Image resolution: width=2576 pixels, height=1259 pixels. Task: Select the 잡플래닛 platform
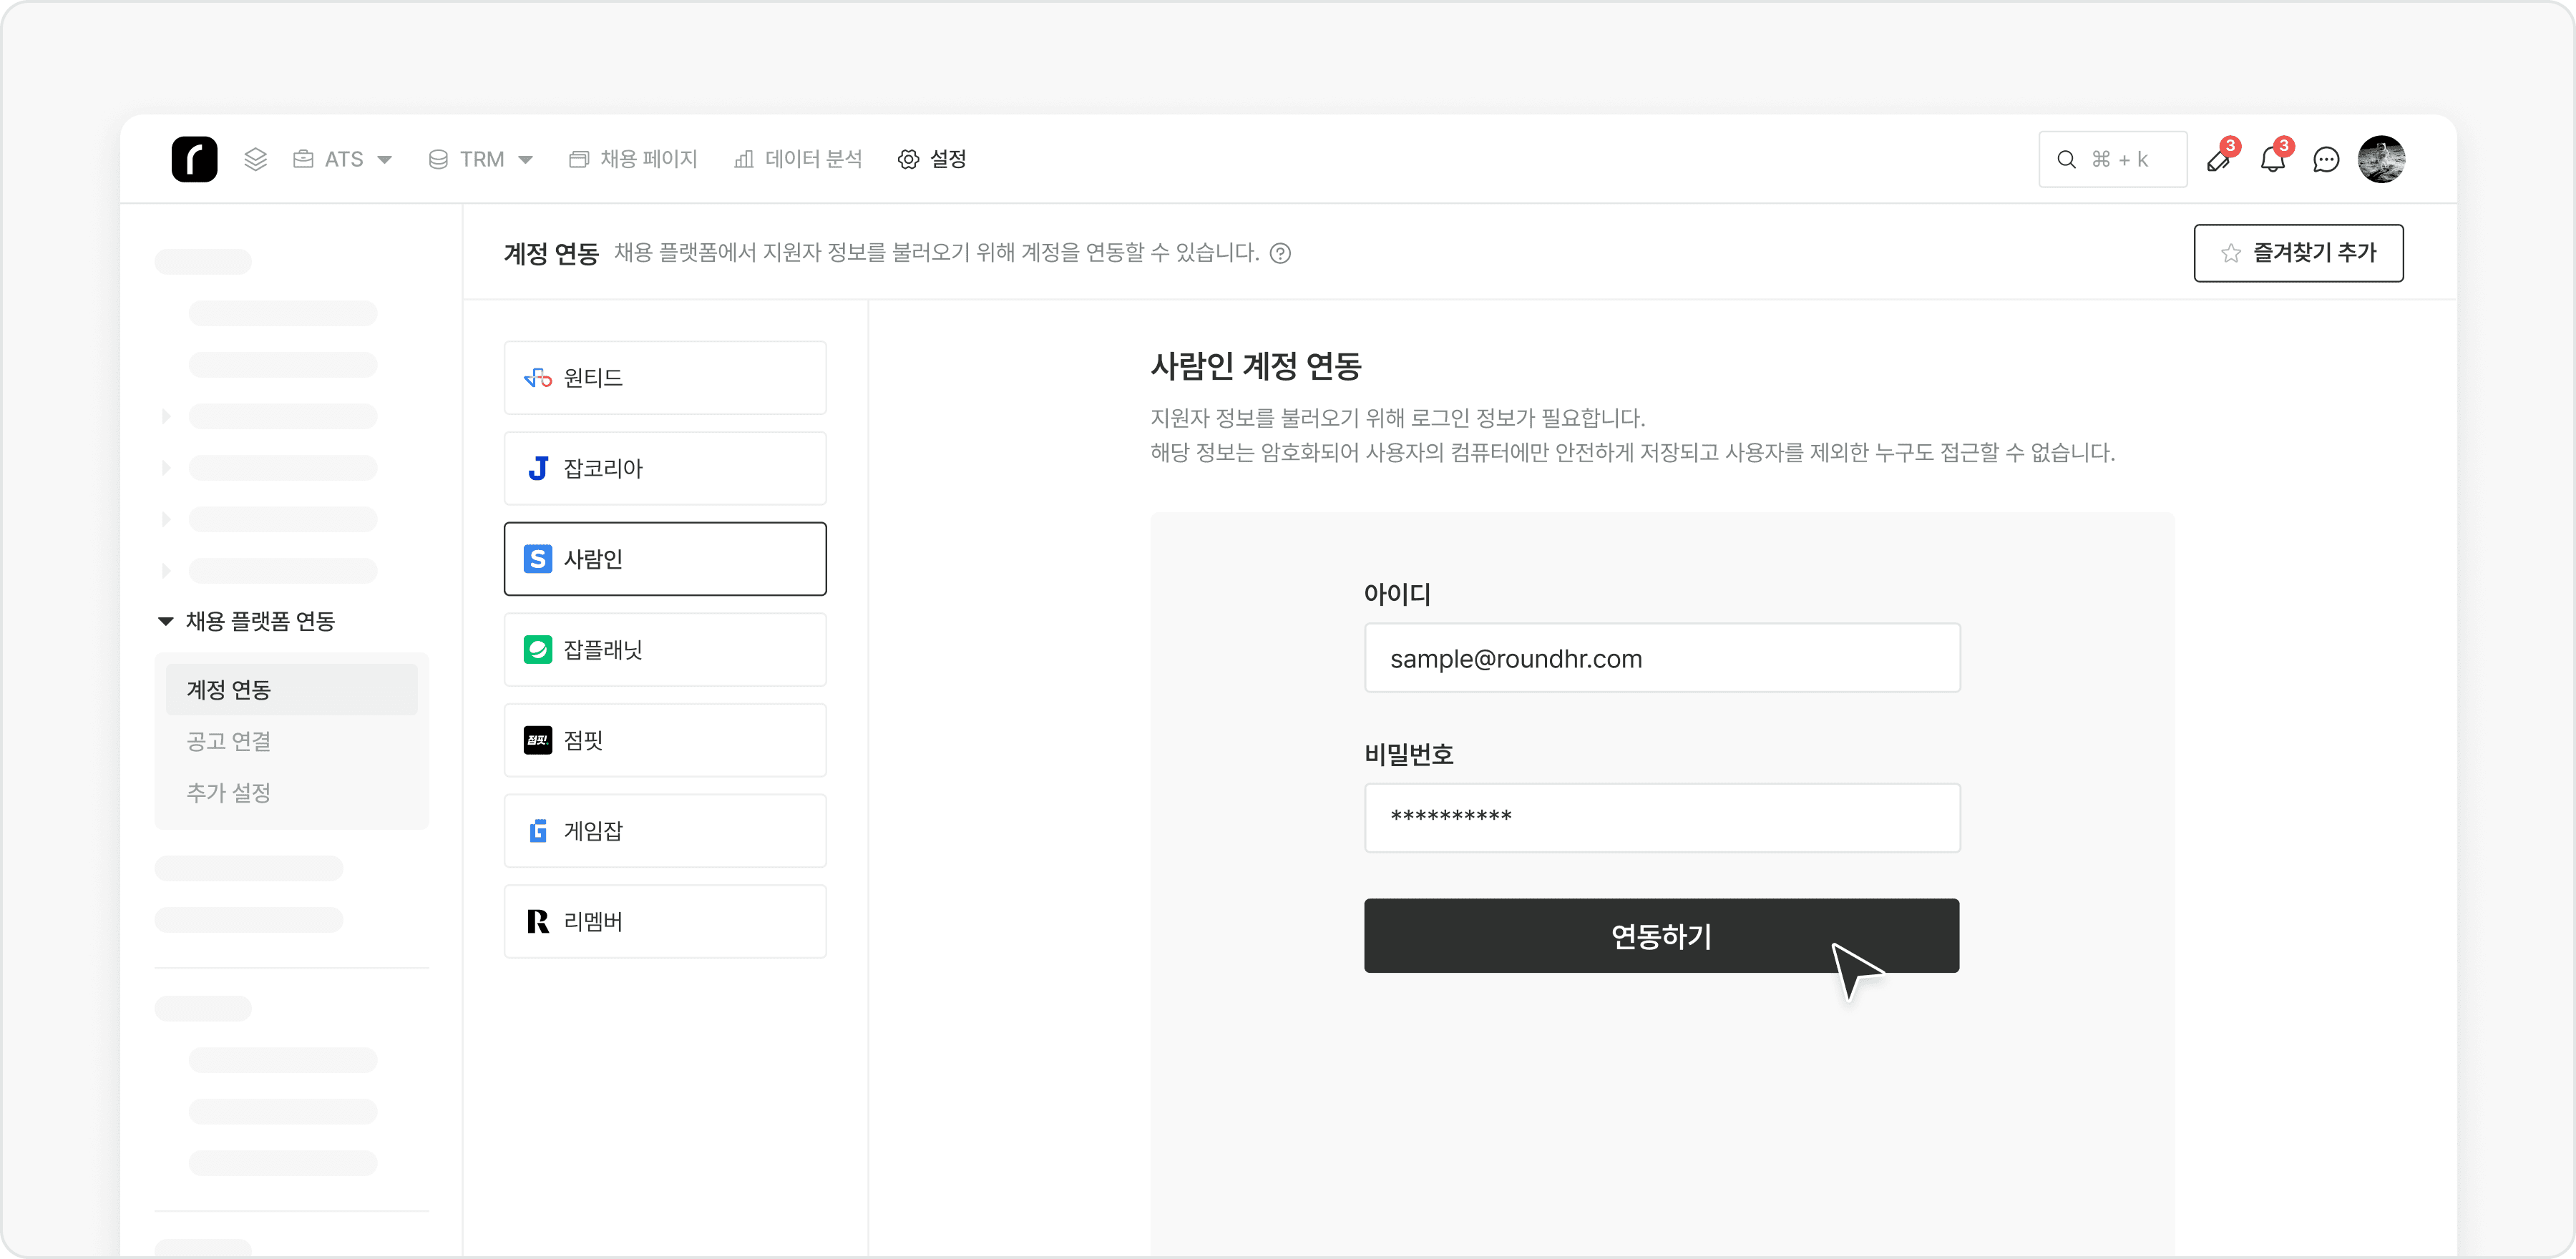point(665,650)
